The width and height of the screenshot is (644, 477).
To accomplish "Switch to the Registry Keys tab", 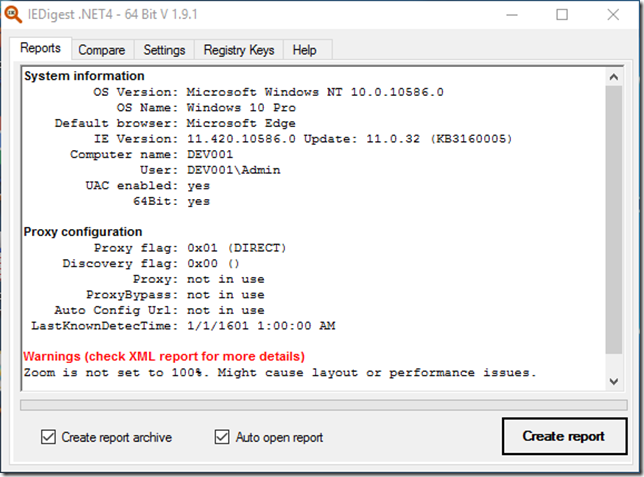I will (x=239, y=50).
